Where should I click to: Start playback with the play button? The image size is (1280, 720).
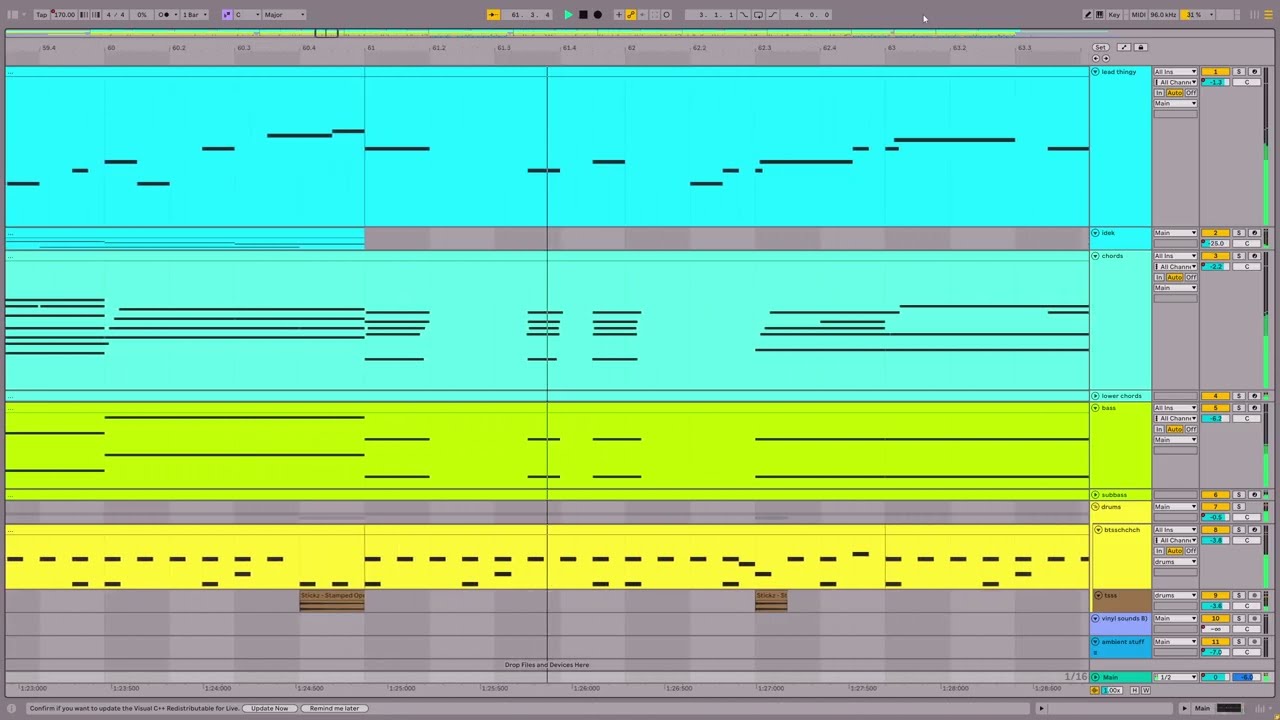568,14
